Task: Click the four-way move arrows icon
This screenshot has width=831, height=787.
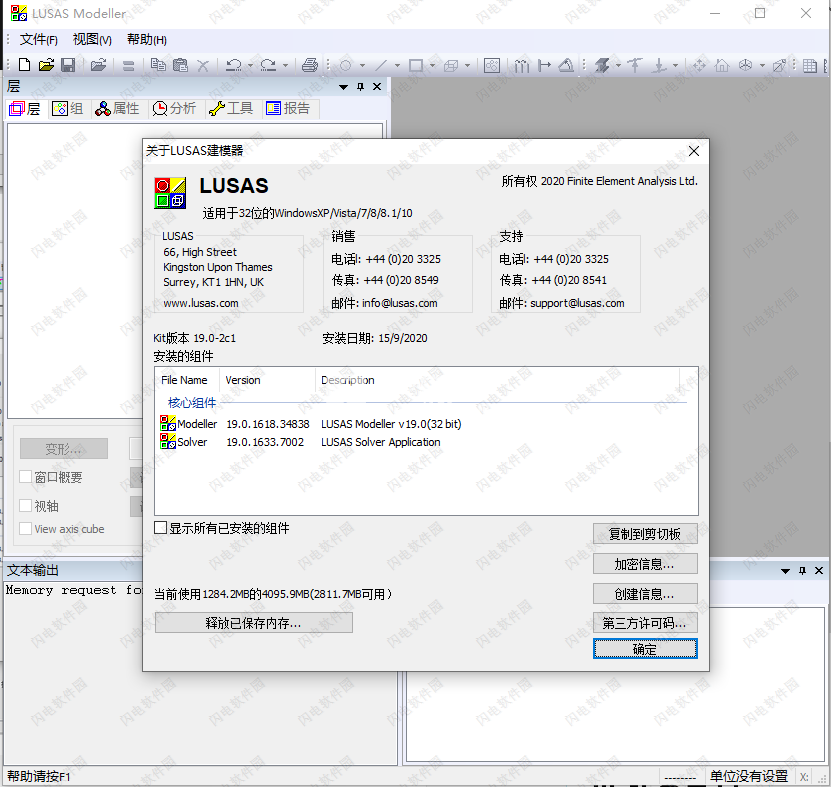Action: (699, 65)
